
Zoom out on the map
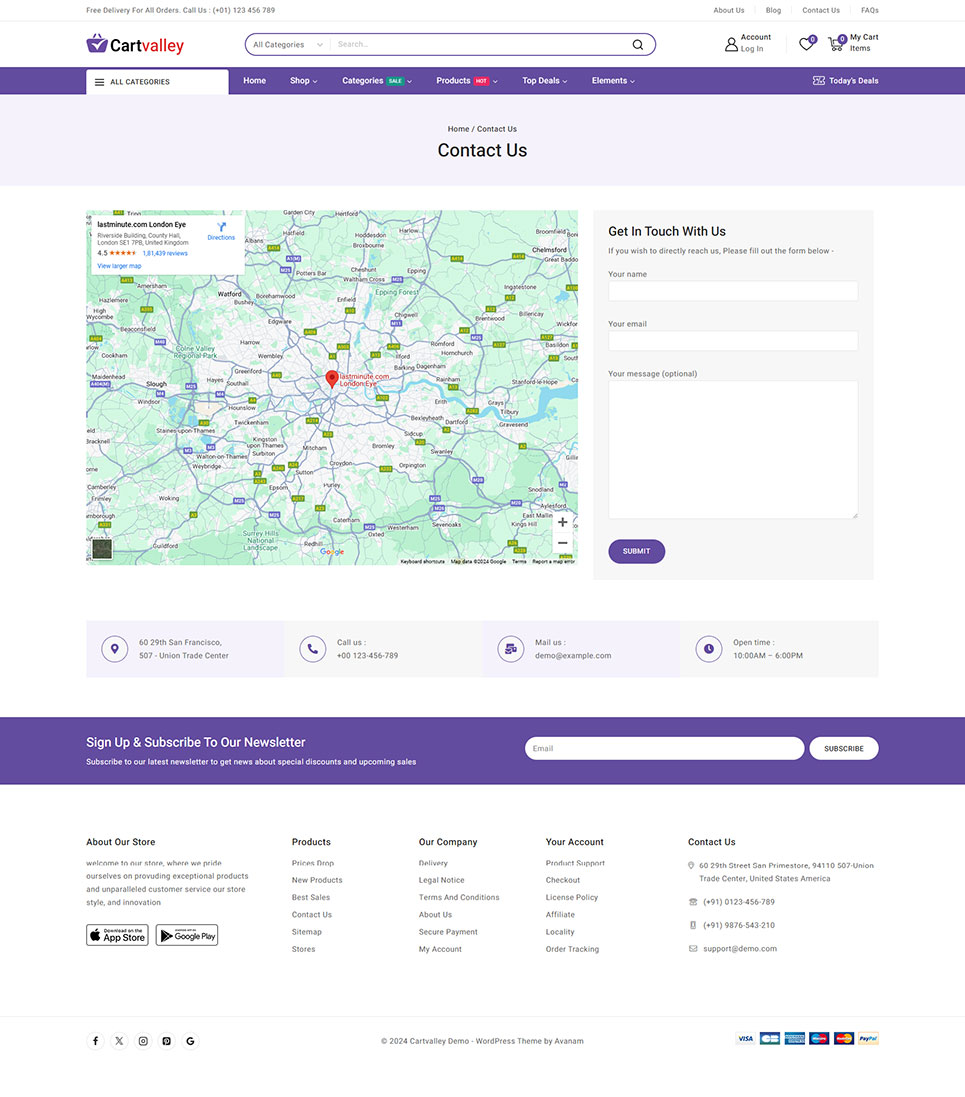pos(562,543)
